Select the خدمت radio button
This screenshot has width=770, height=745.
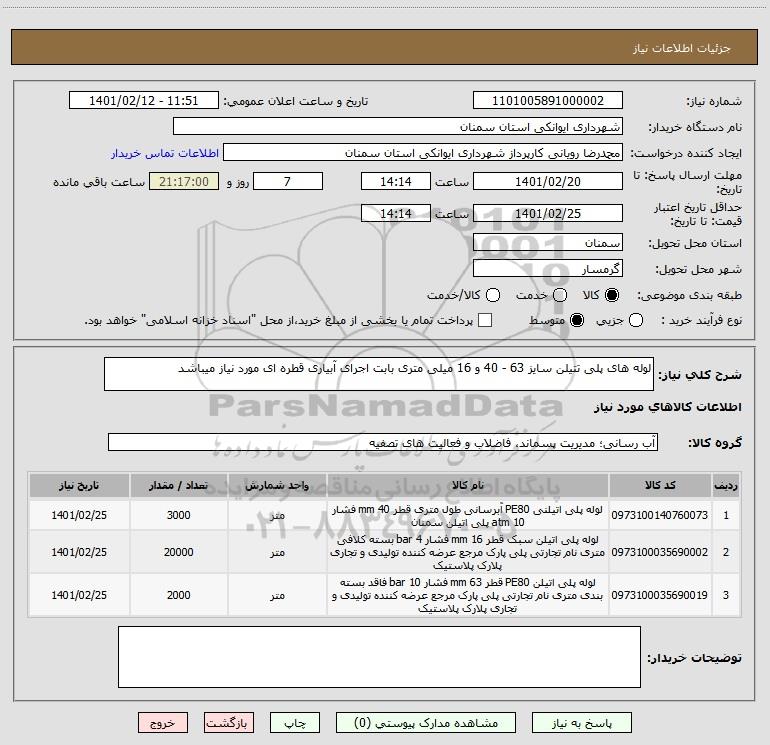point(560,295)
